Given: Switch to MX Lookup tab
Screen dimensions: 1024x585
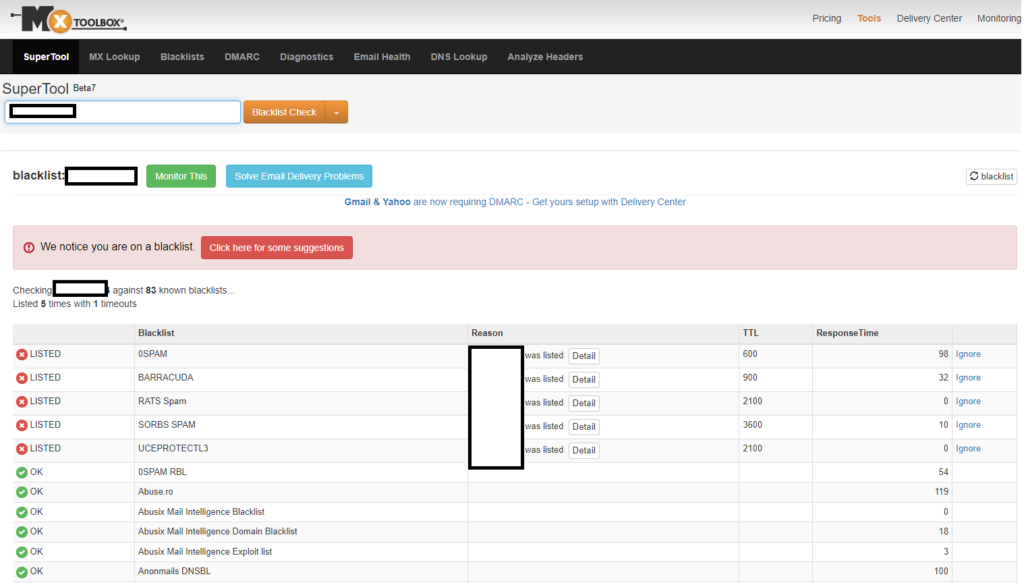Looking at the screenshot, I should [114, 57].
